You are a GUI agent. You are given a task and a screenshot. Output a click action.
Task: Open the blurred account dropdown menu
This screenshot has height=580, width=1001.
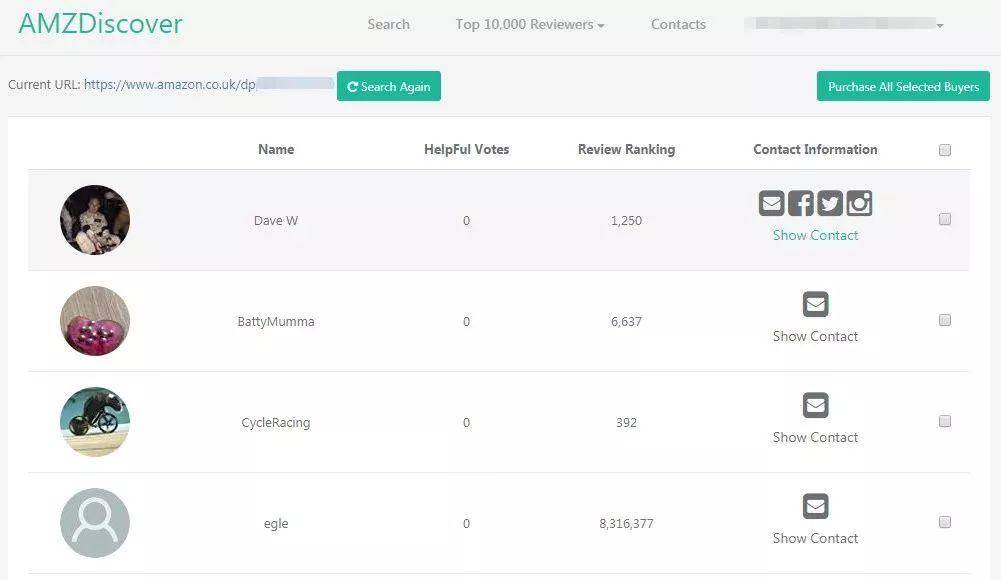844,24
